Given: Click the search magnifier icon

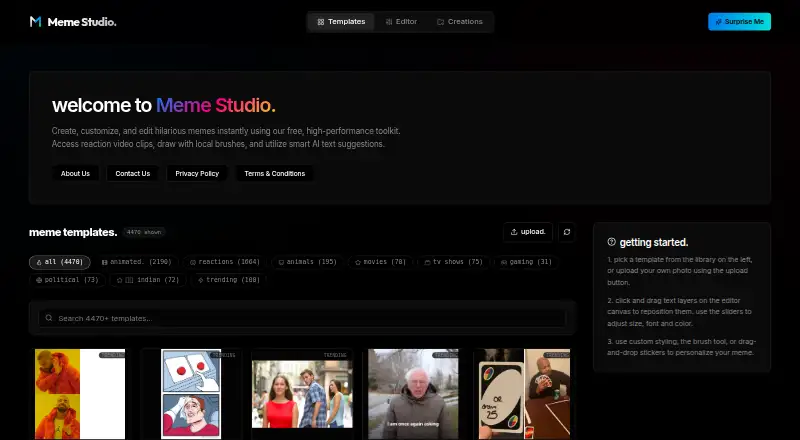Looking at the screenshot, I should 49,318.
